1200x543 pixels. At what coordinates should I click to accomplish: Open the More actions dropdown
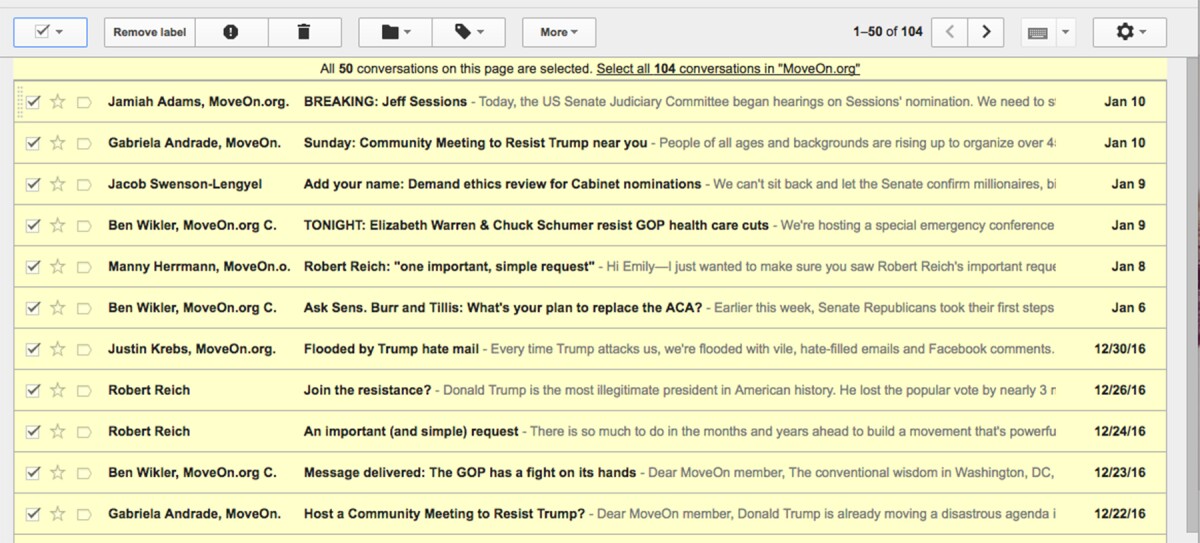click(x=559, y=32)
